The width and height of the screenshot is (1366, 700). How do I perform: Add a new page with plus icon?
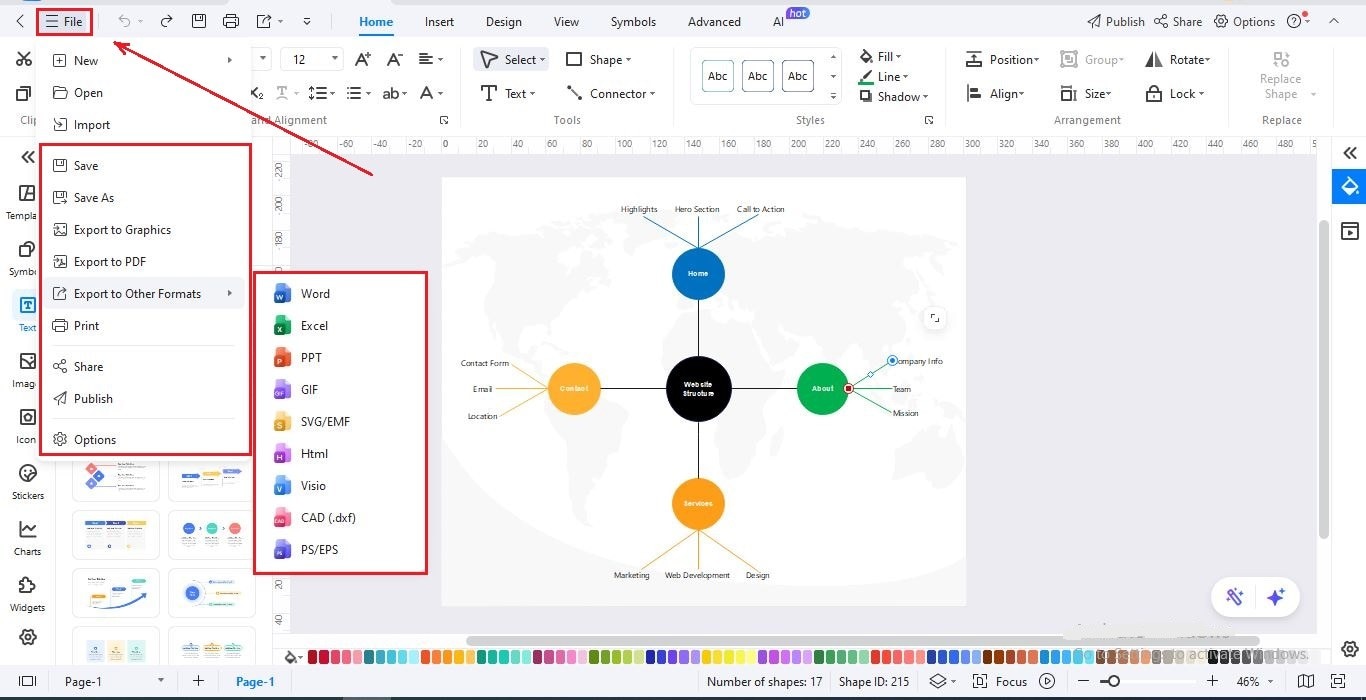[x=198, y=681]
